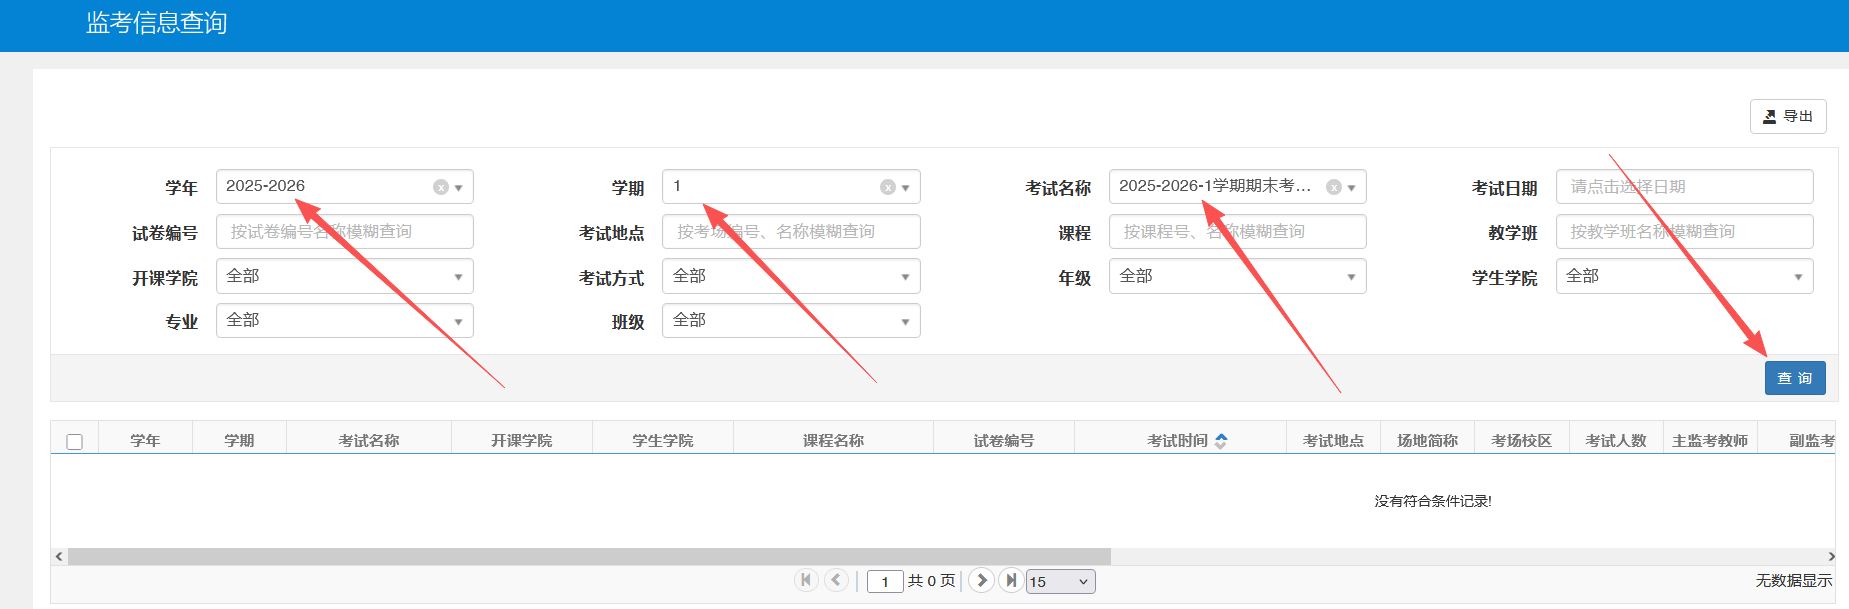Clear the 学期 selection using x icon
The image size is (1849, 609).
pyautogui.click(x=887, y=187)
